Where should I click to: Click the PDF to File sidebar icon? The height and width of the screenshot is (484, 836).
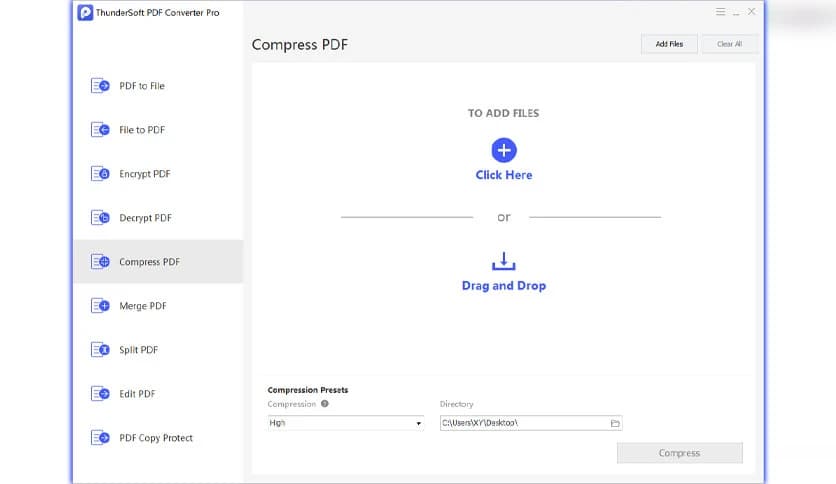[100, 86]
